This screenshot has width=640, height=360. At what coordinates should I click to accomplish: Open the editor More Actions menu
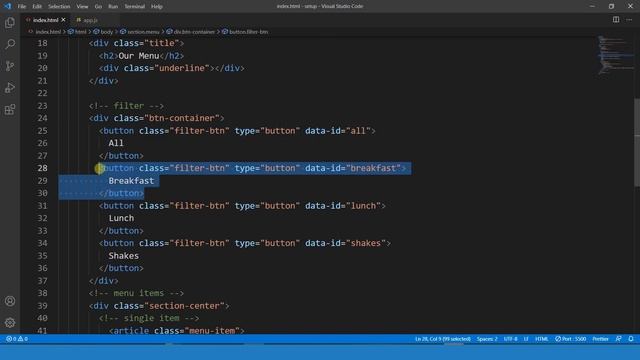[629, 20]
